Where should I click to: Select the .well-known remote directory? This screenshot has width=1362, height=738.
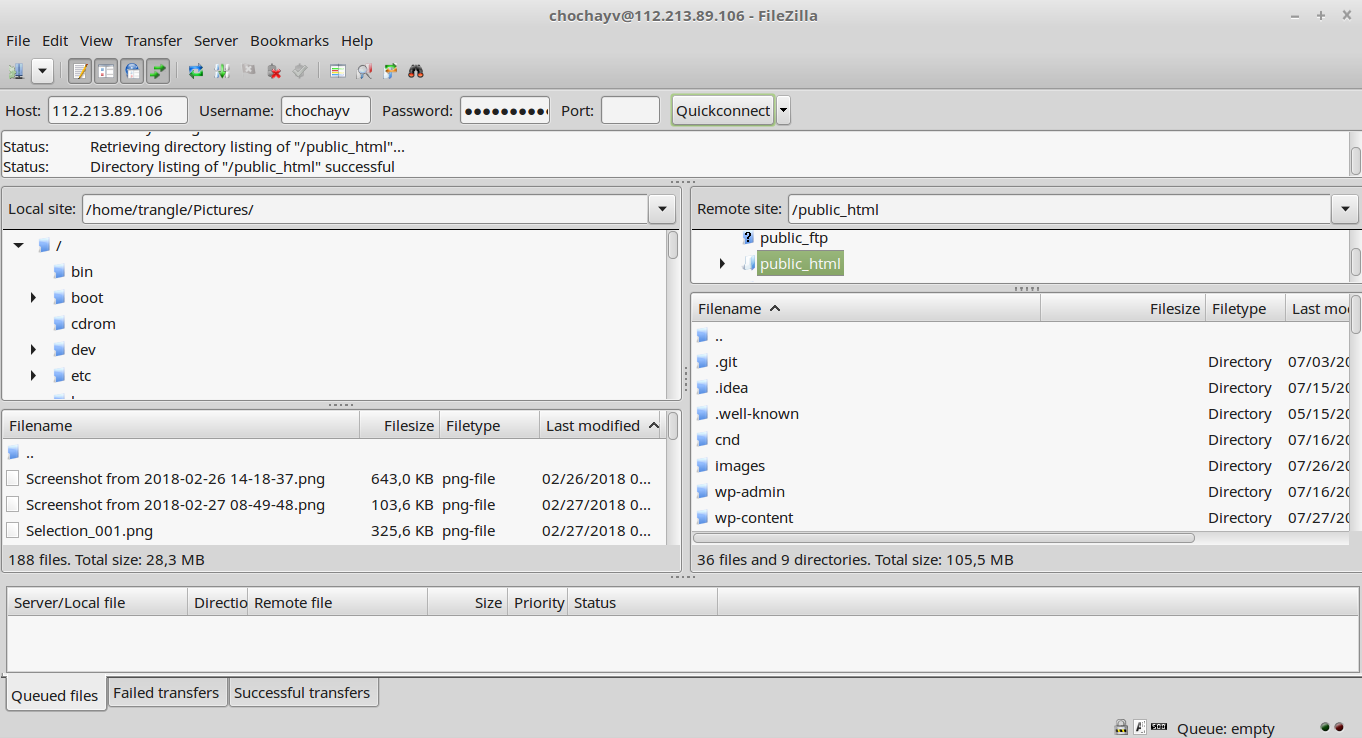coord(1020,414)
